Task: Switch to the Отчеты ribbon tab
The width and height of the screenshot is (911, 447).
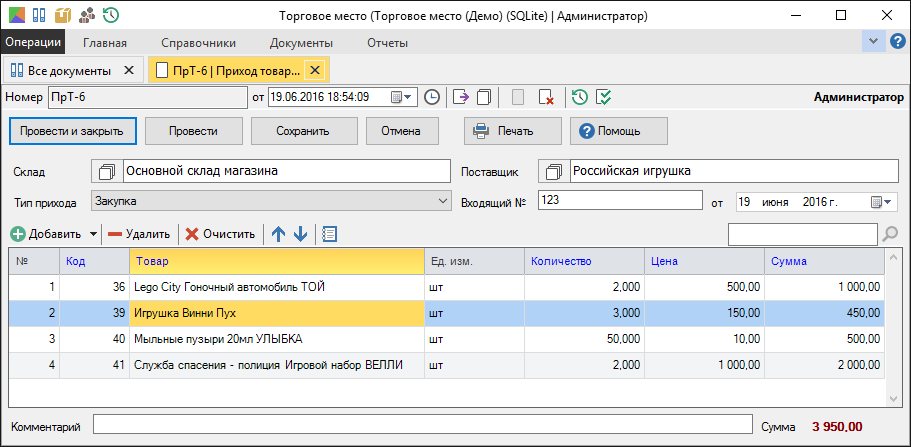Action: coord(388,43)
